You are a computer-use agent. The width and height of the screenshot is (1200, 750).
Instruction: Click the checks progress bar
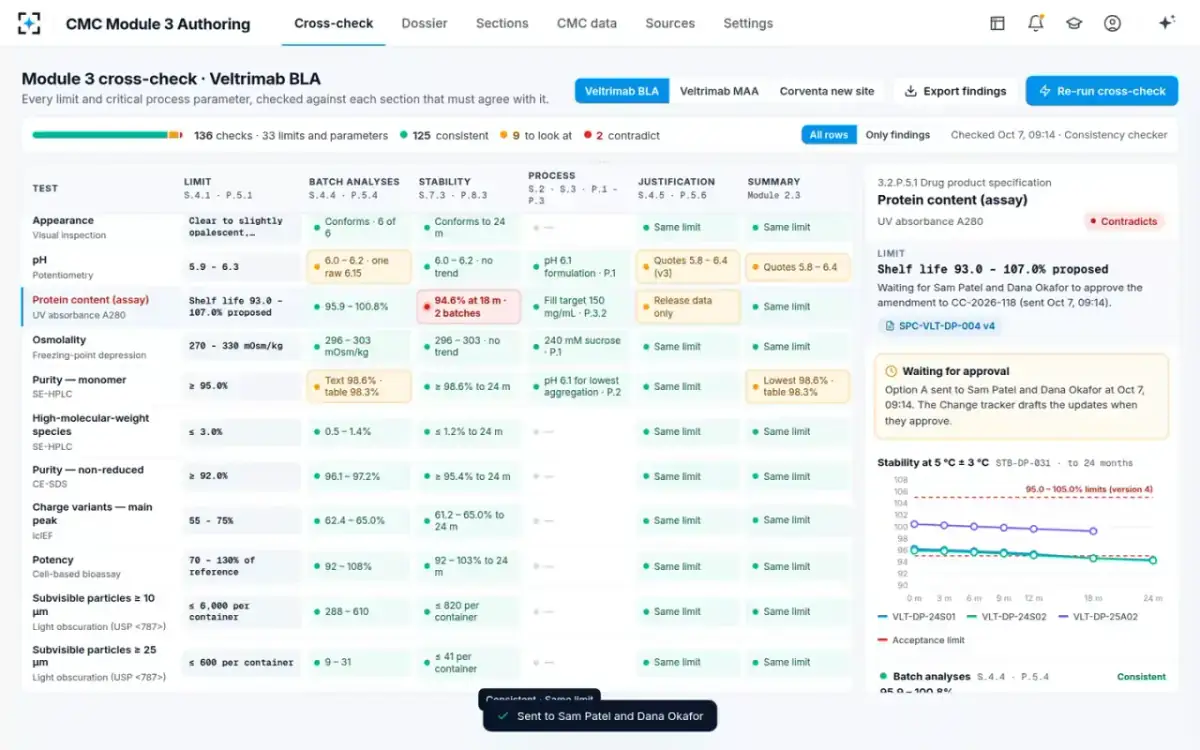[107, 135]
